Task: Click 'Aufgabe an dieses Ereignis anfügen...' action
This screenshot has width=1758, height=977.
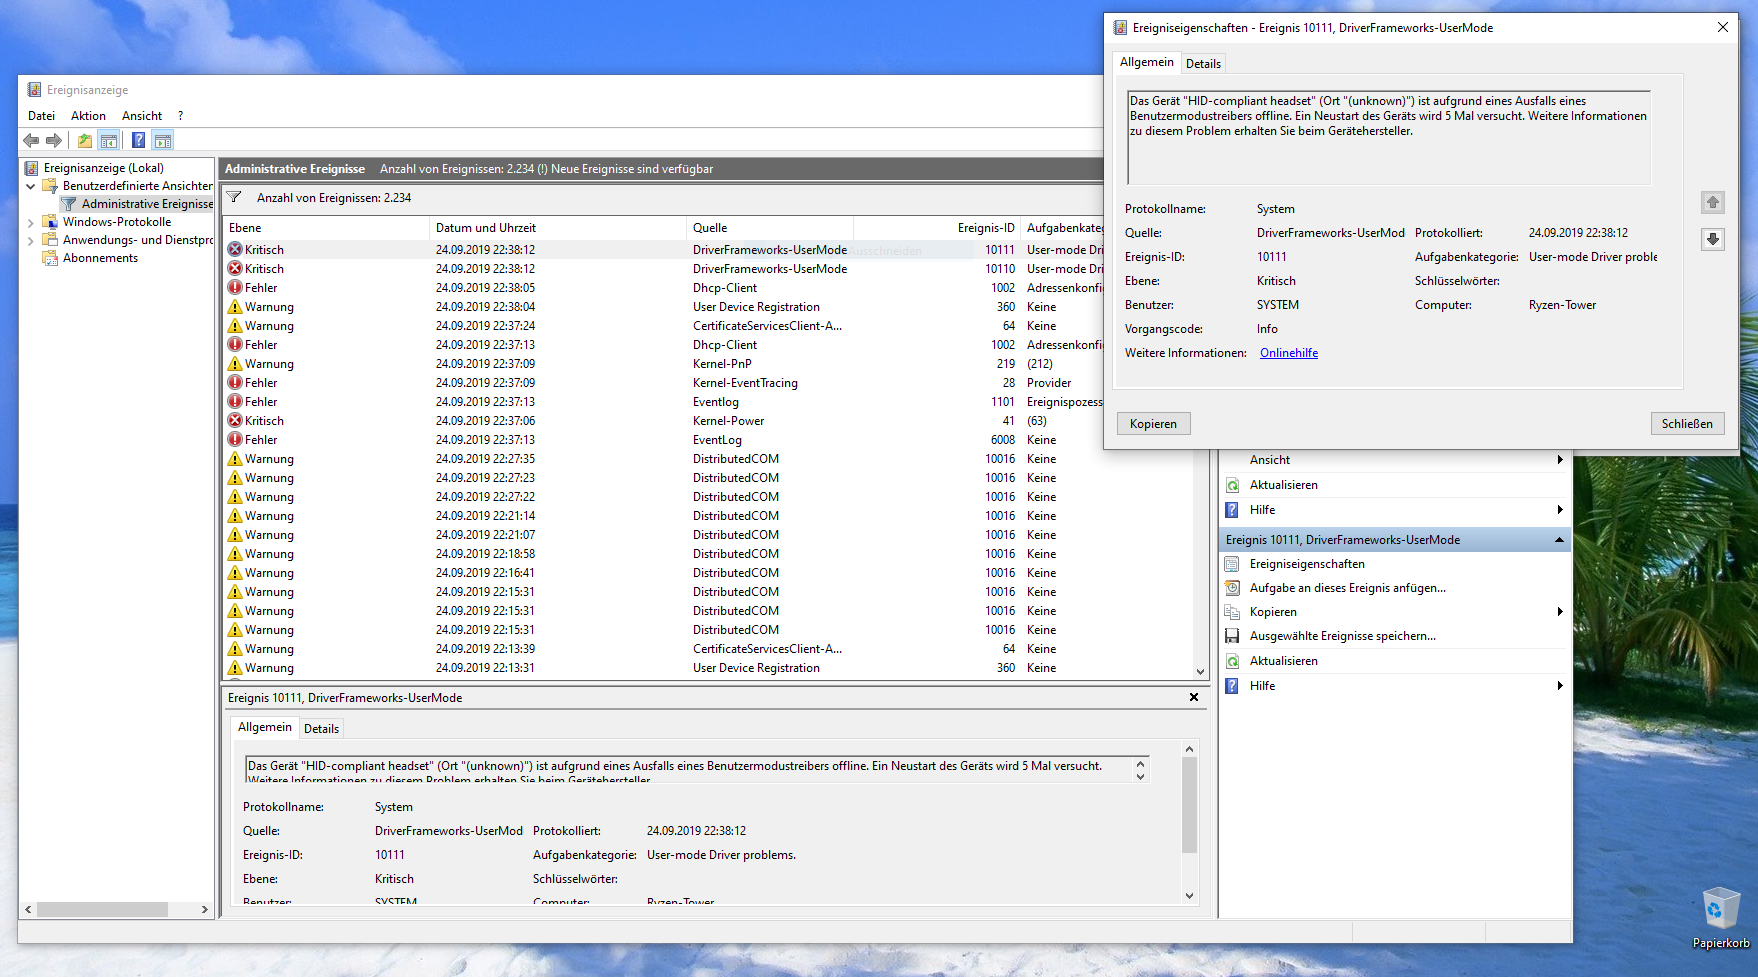Action: [1347, 588]
